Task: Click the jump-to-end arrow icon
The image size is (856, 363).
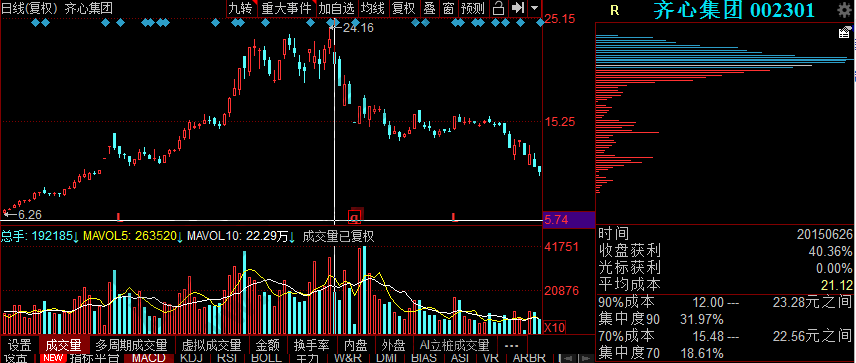Action: coord(518,8)
